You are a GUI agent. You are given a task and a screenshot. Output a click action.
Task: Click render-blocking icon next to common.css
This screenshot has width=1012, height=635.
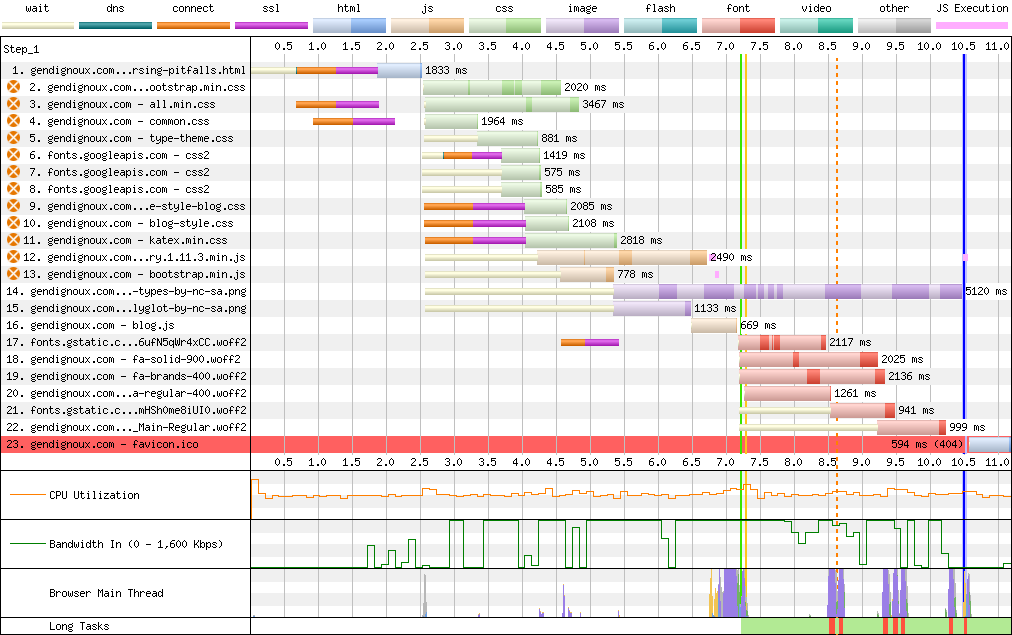coord(13,122)
